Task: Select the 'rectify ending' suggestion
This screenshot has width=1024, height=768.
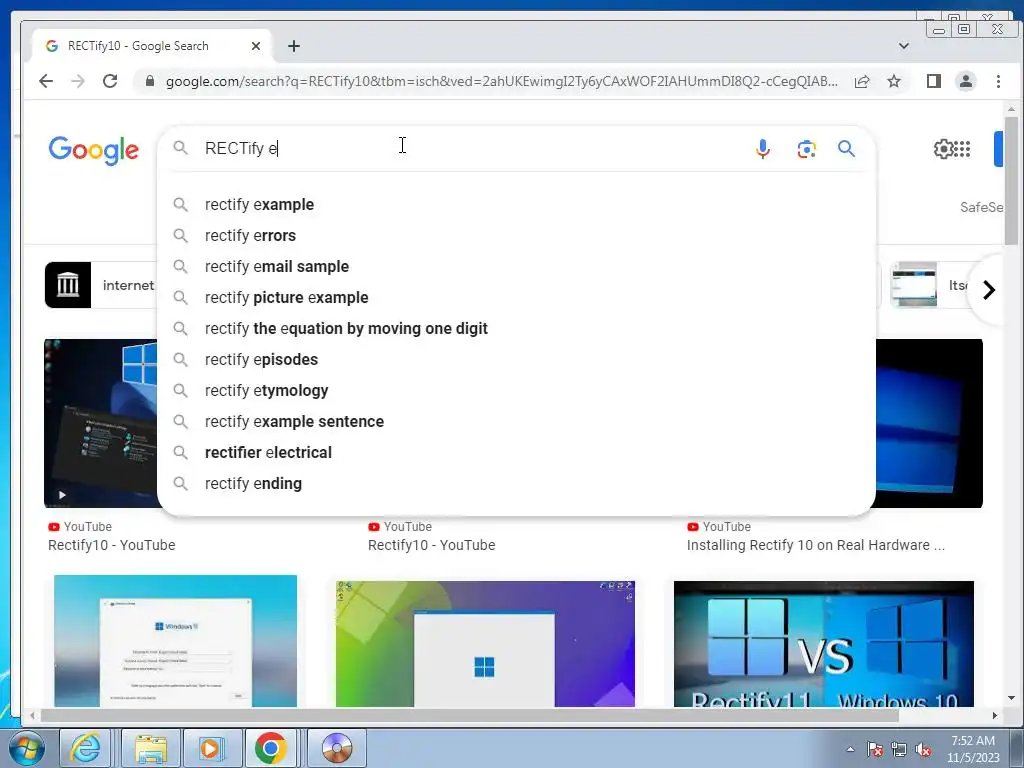Action: [516, 484]
